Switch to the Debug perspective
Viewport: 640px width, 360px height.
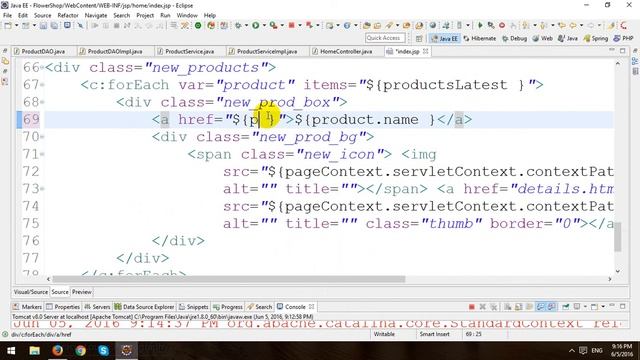pos(514,38)
